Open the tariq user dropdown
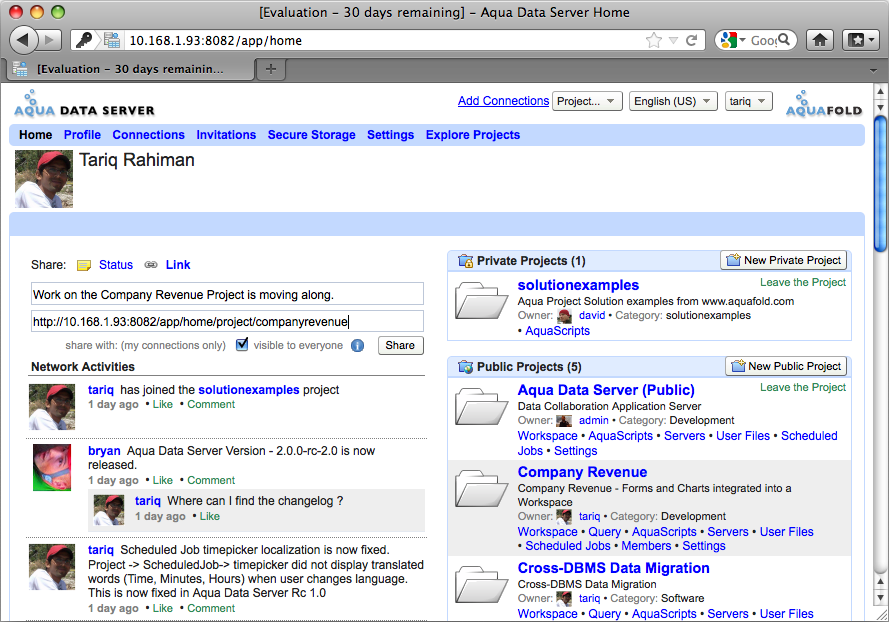The image size is (889, 622). (x=748, y=101)
